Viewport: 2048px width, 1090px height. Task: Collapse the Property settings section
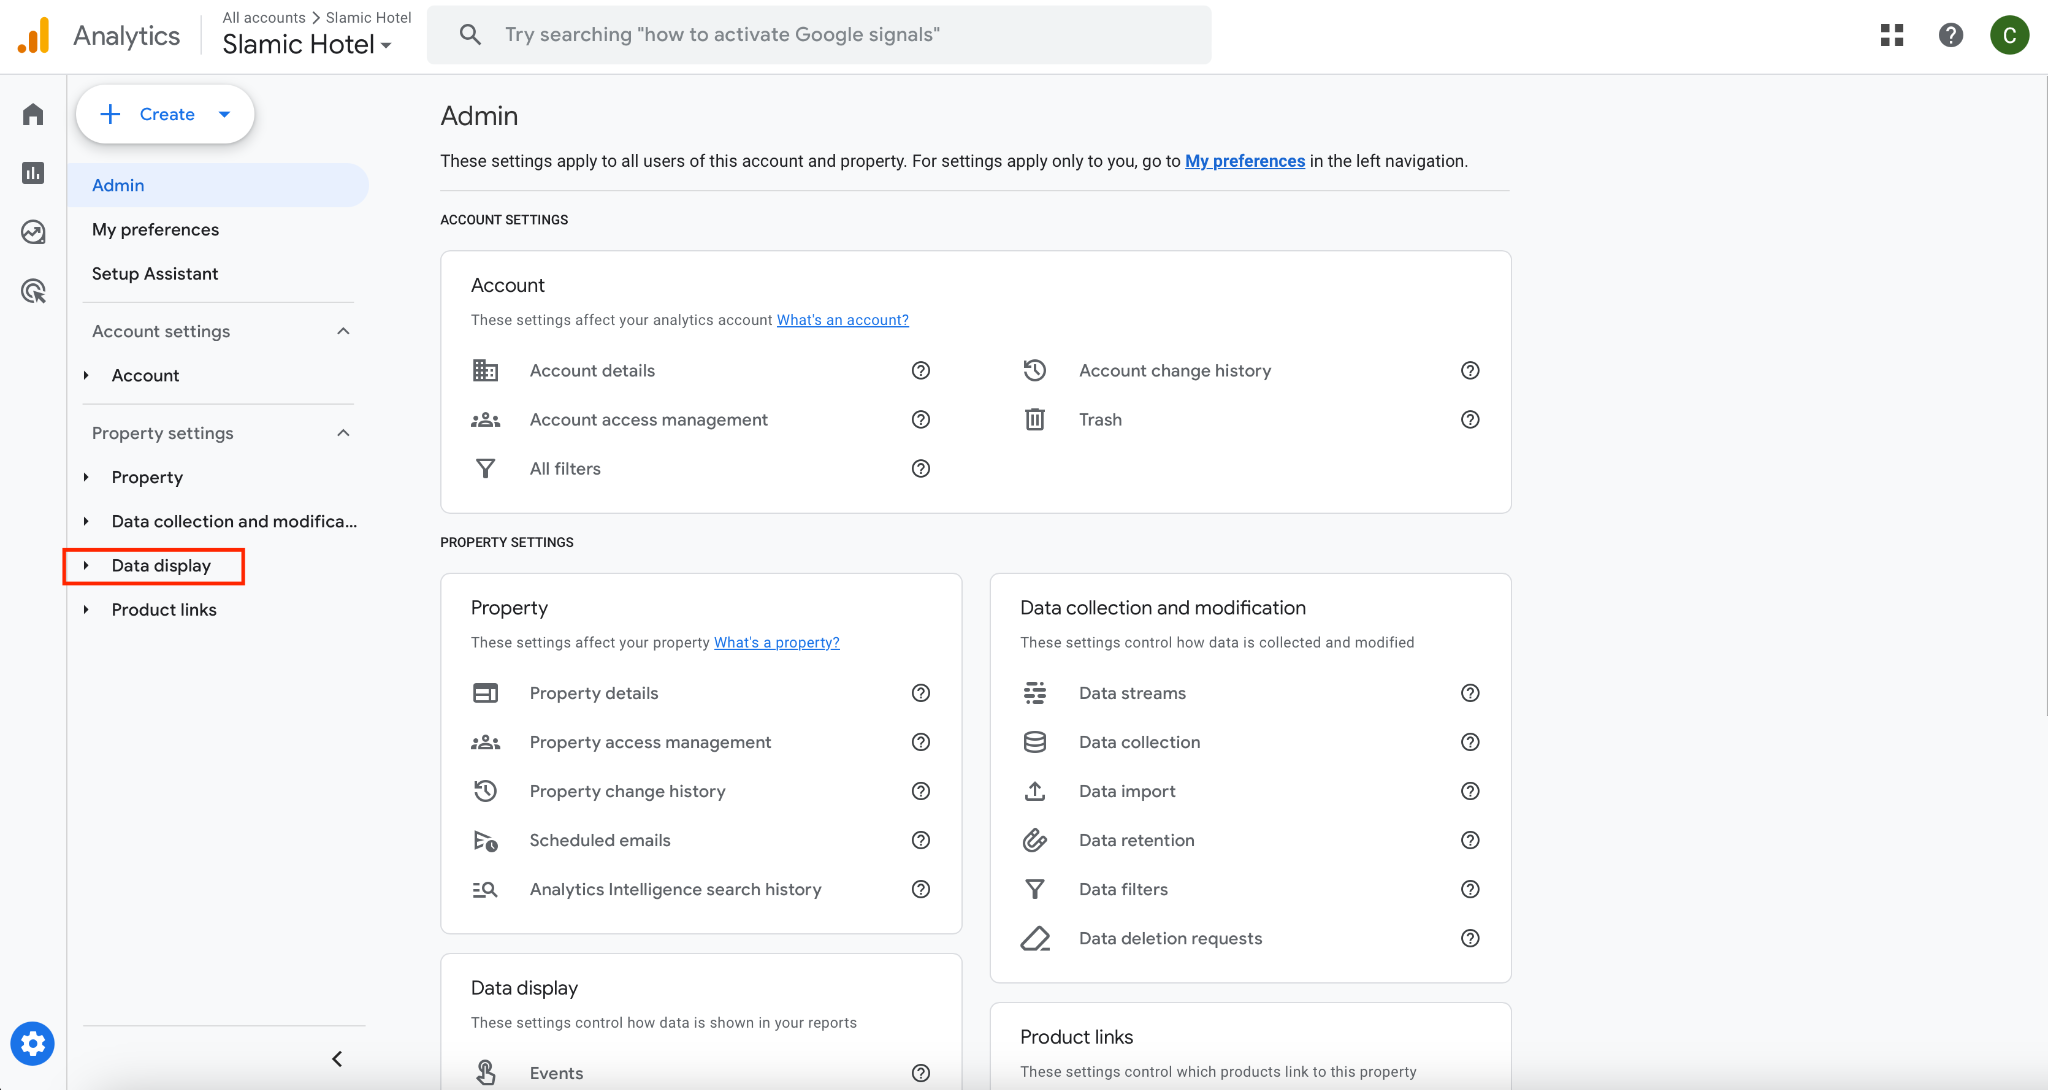pos(343,433)
